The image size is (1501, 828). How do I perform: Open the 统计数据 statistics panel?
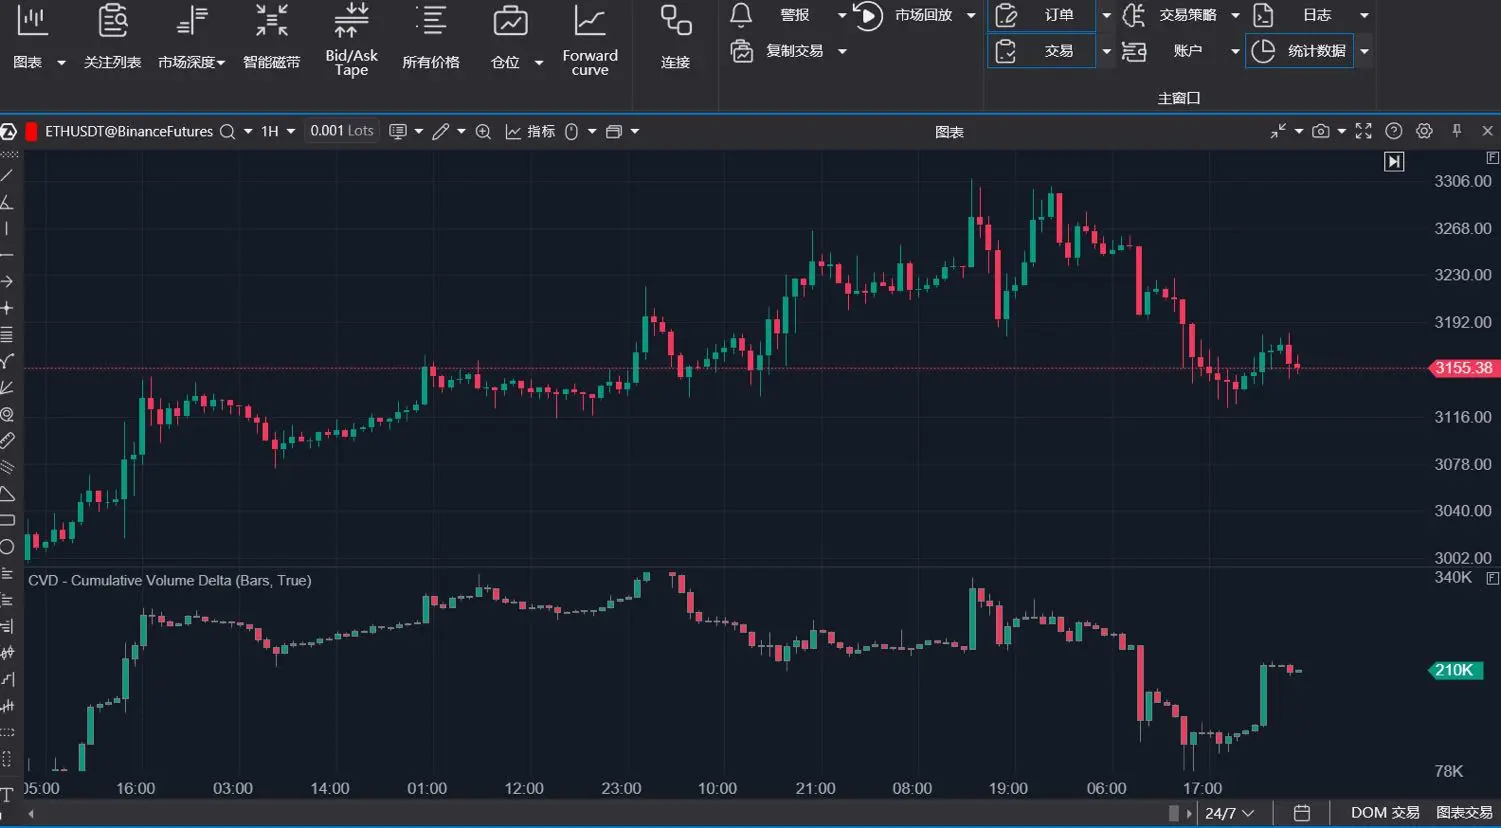point(1300,51)
